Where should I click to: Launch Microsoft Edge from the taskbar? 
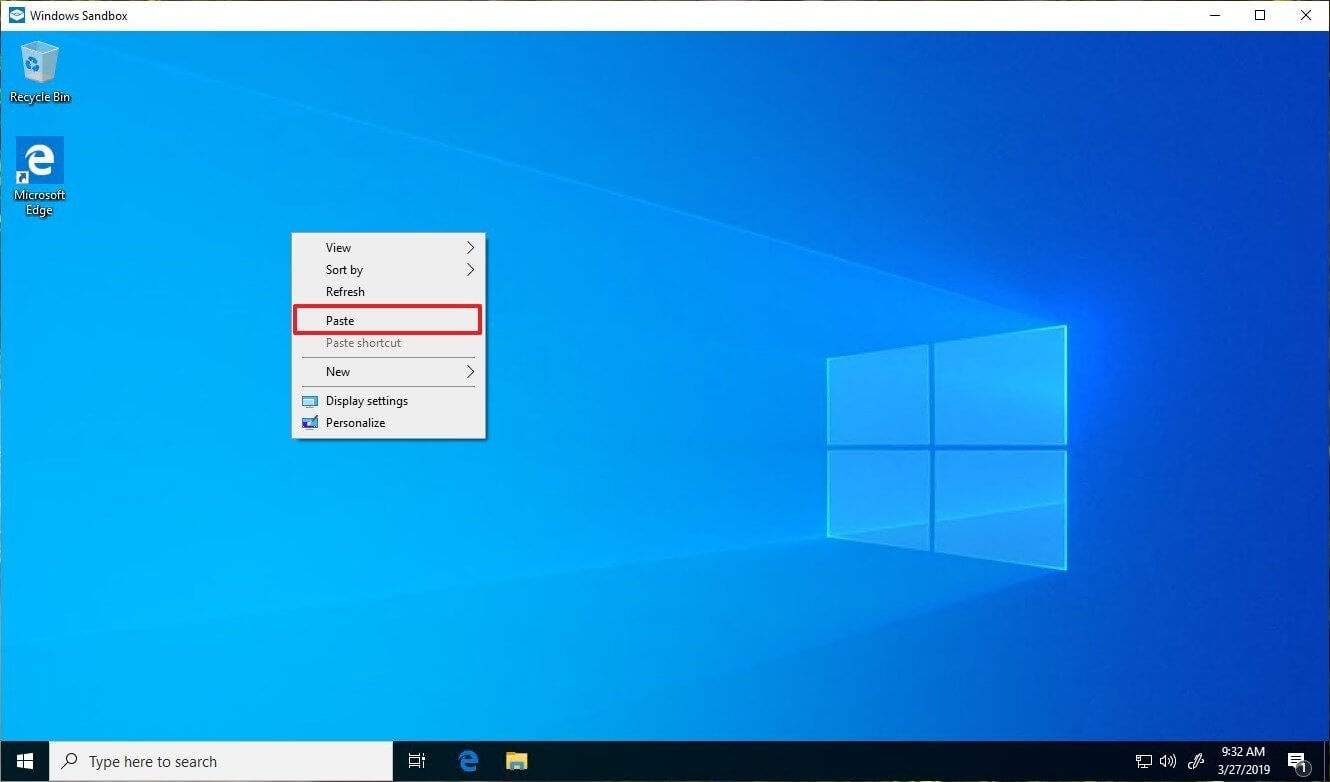point(467,761)
